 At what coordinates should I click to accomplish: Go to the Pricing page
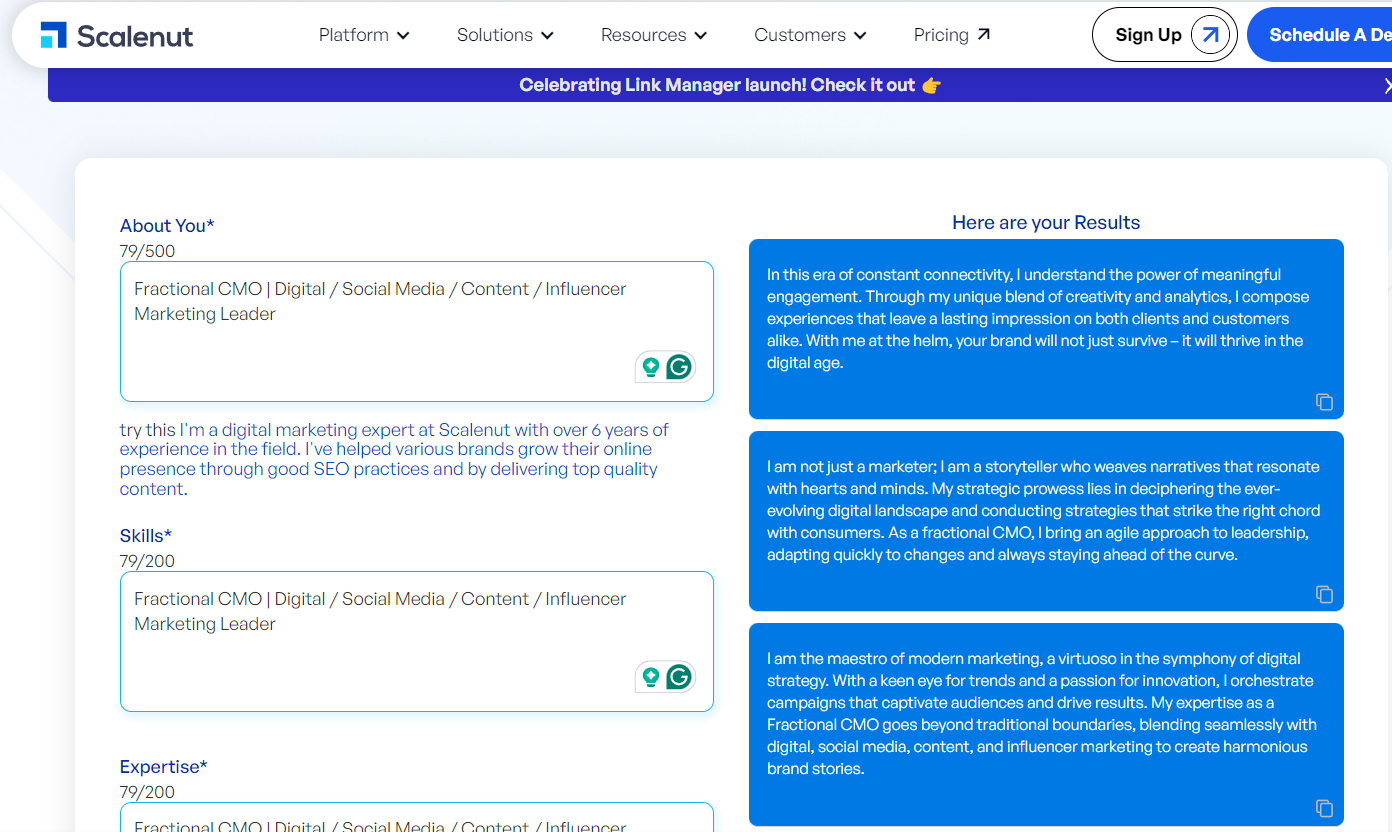point(951,35)
